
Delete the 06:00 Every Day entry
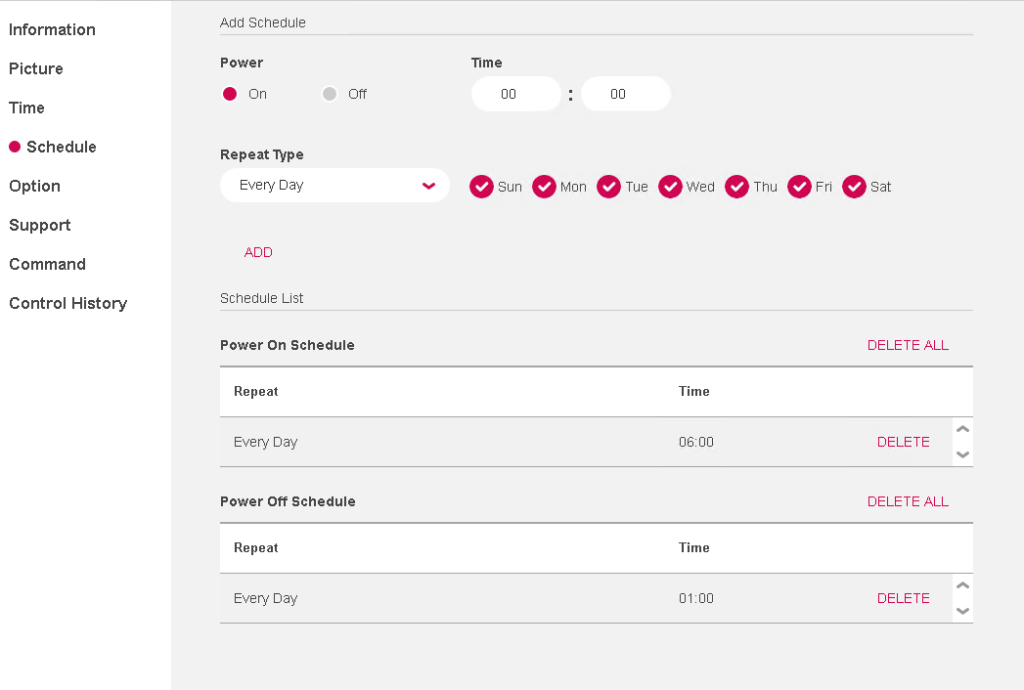click(903, 441)
